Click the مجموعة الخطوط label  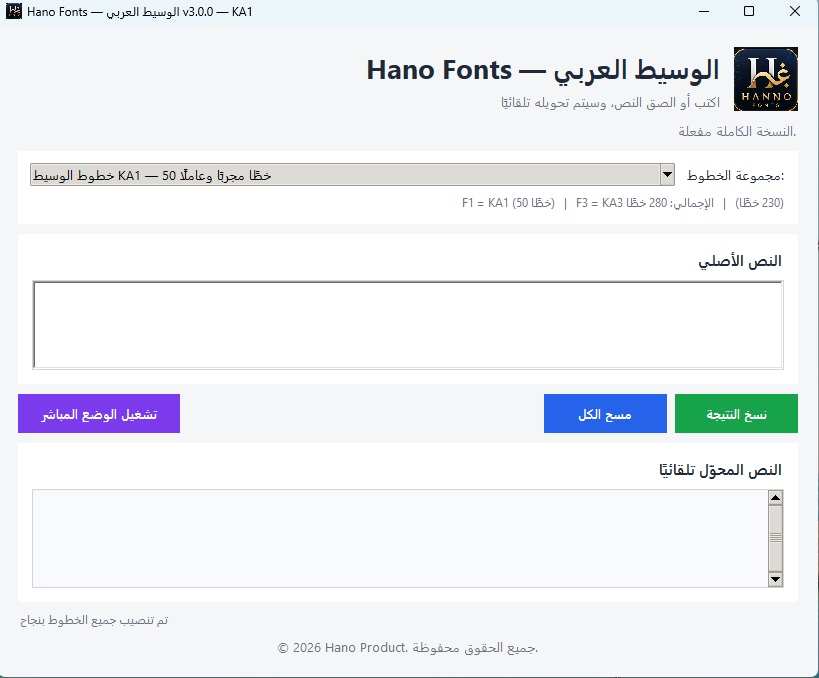735,175
